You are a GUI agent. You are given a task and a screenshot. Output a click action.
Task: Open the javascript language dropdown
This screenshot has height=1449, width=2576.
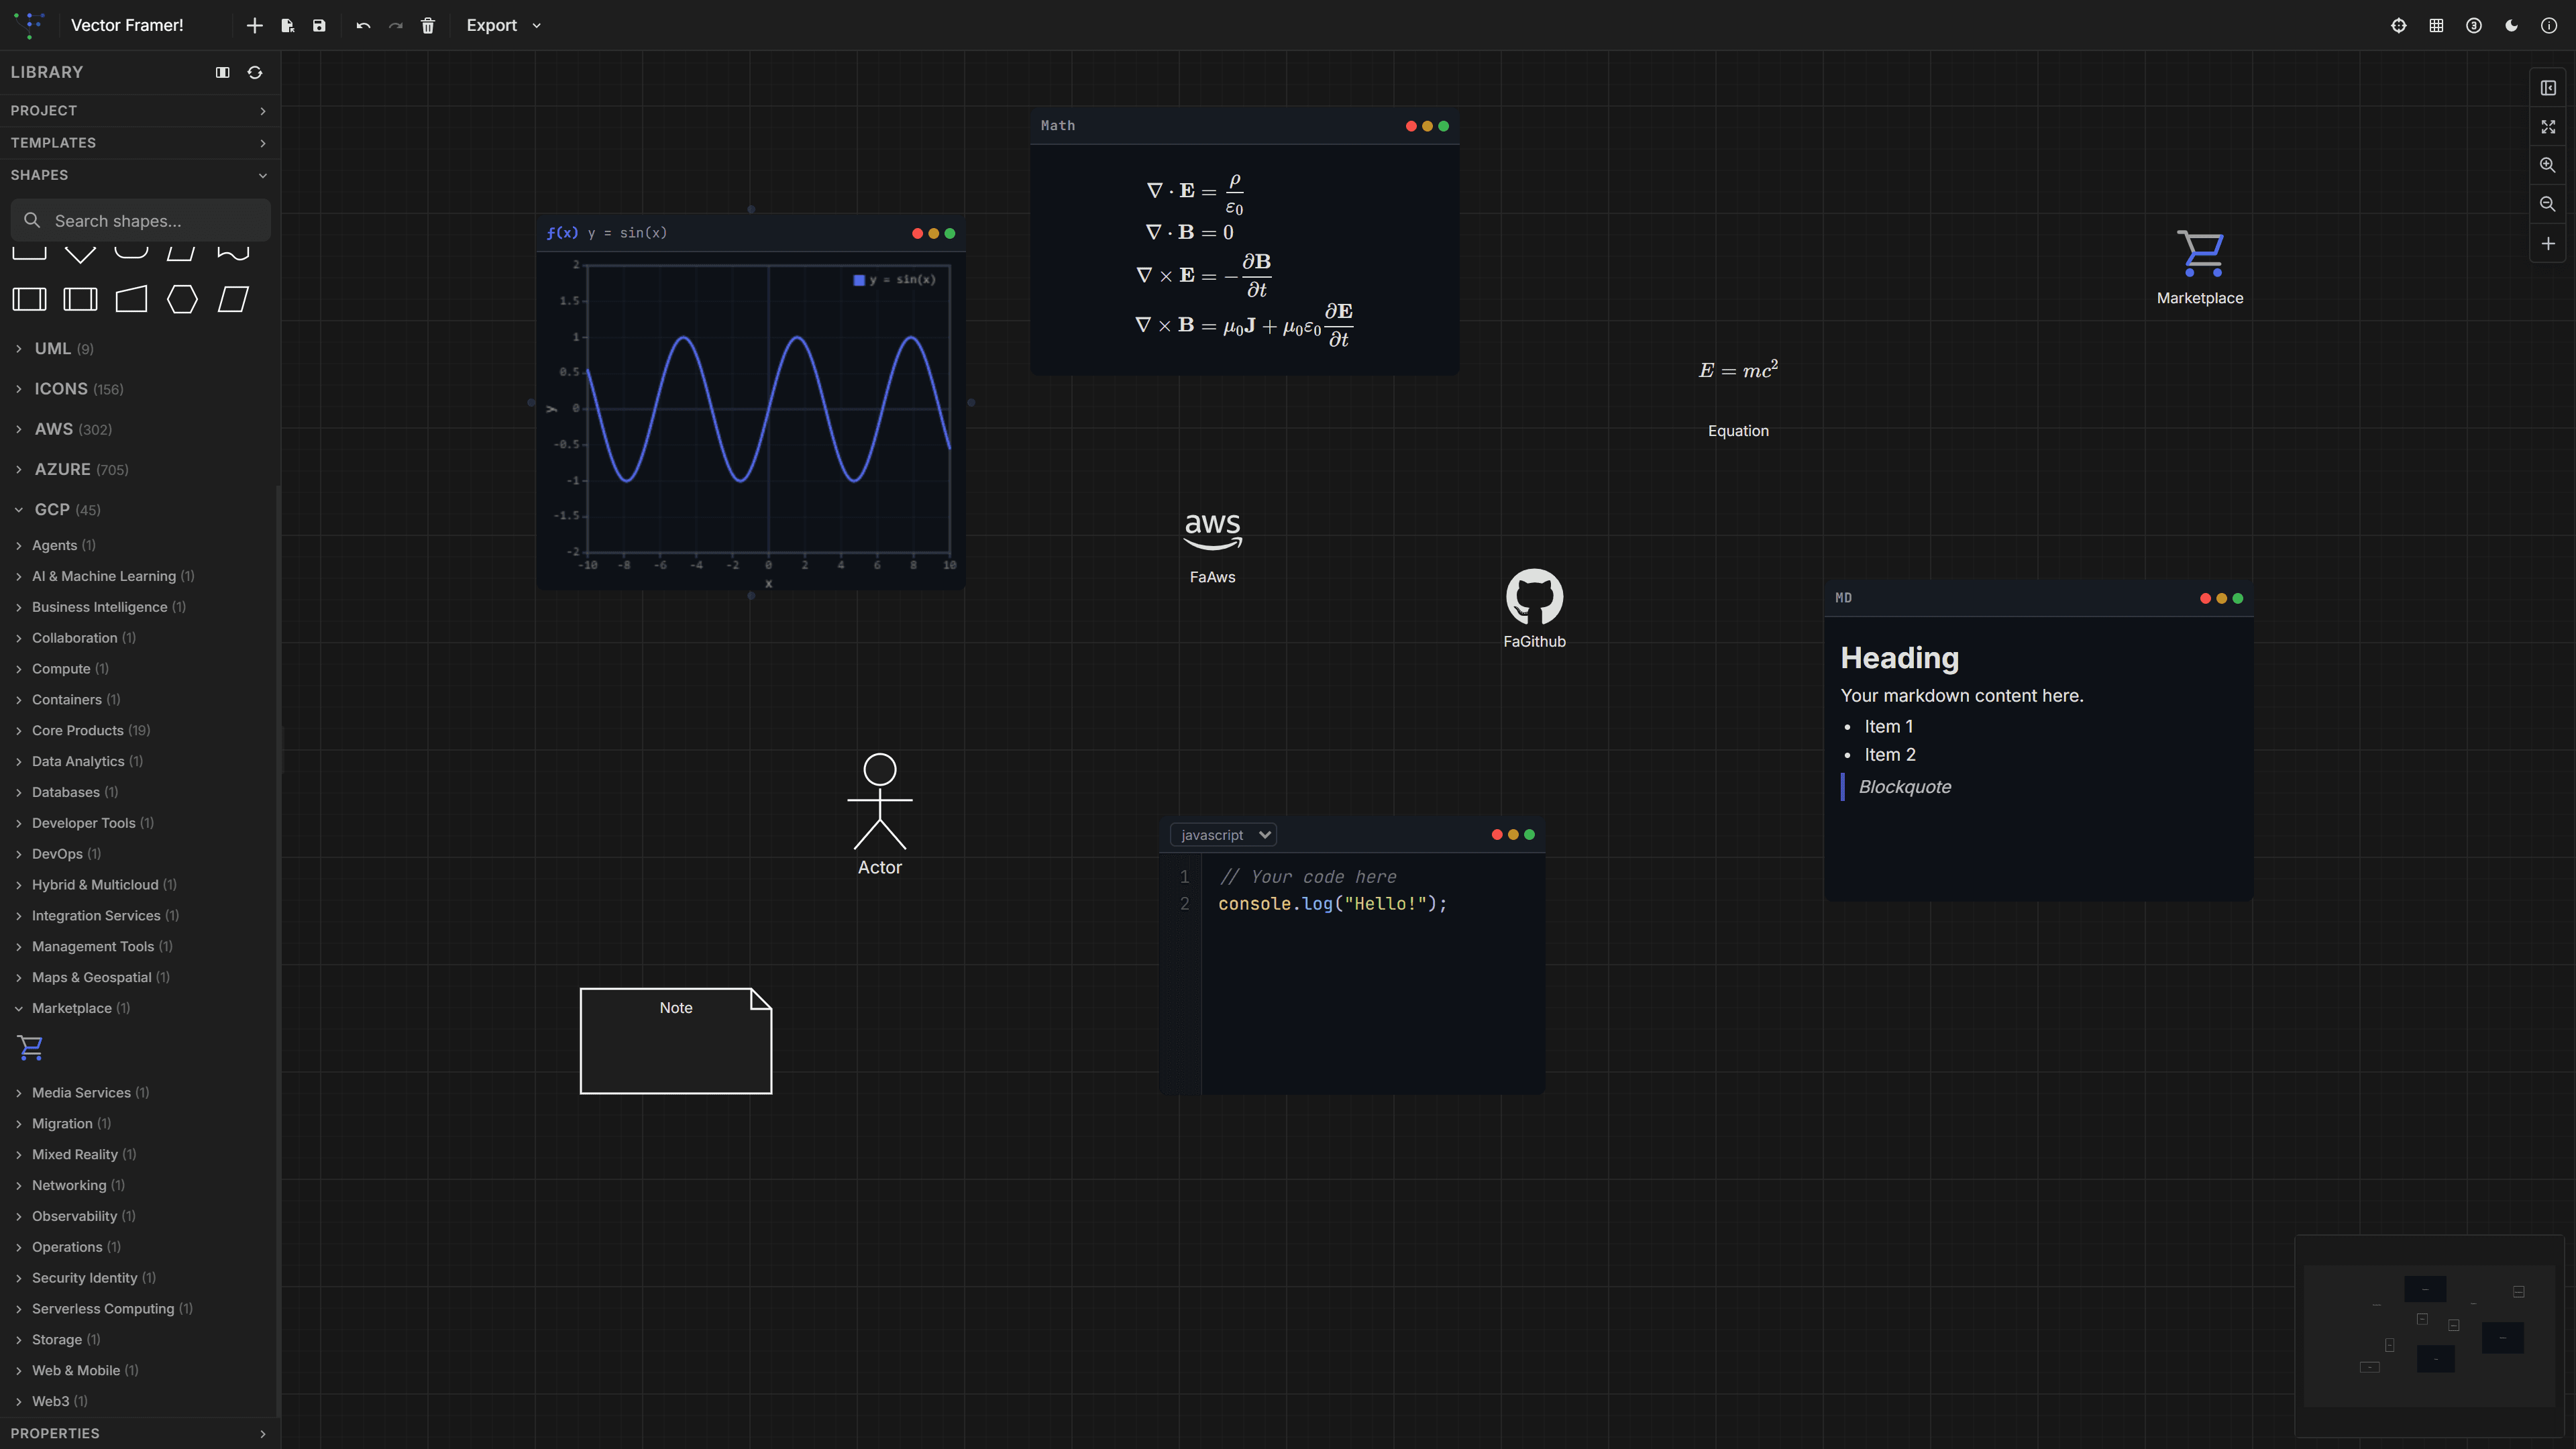(x=1223, y=835)
